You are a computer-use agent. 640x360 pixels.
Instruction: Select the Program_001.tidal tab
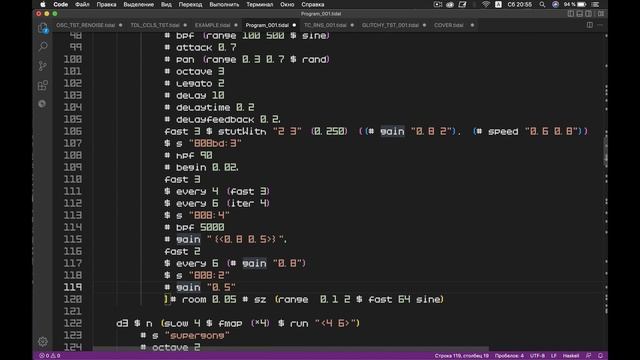(x=267, y=25)
